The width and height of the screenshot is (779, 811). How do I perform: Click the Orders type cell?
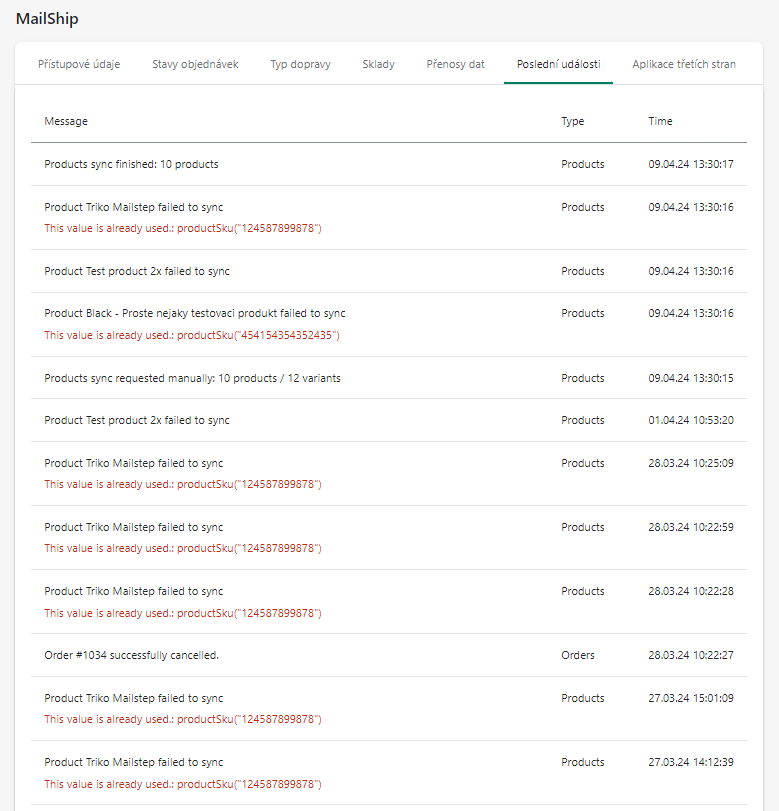(x=578, y=655)
